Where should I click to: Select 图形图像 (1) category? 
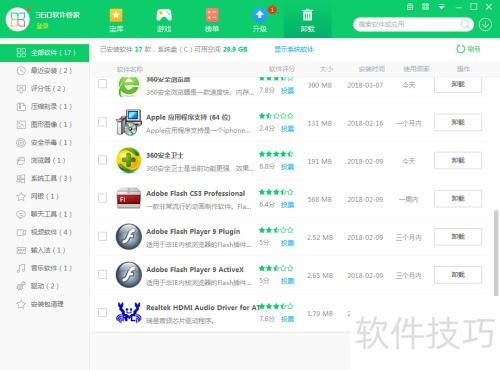(44, 125)
